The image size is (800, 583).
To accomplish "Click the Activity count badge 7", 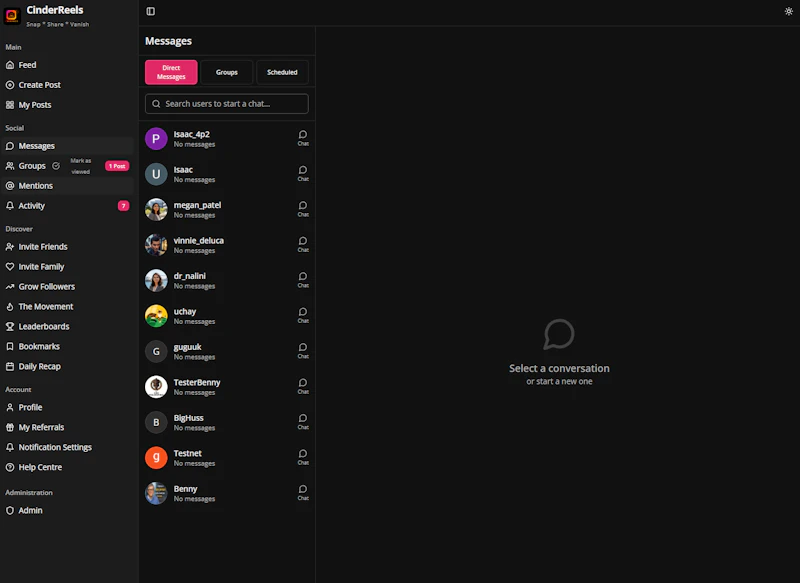I will click(123, 206).
